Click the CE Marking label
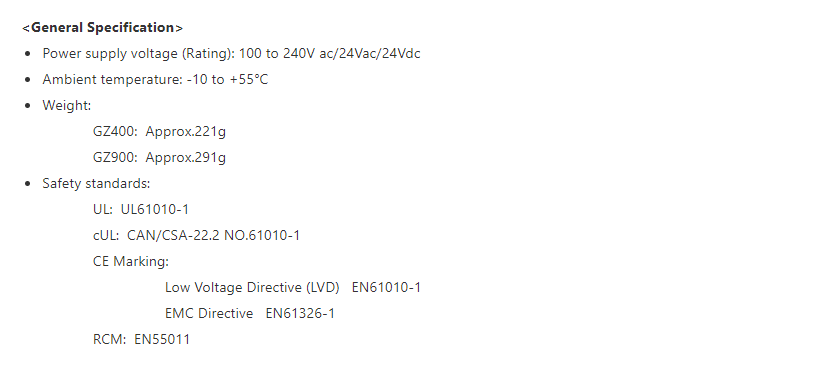Viewport: 828px width, 369px height. point(131,261)
